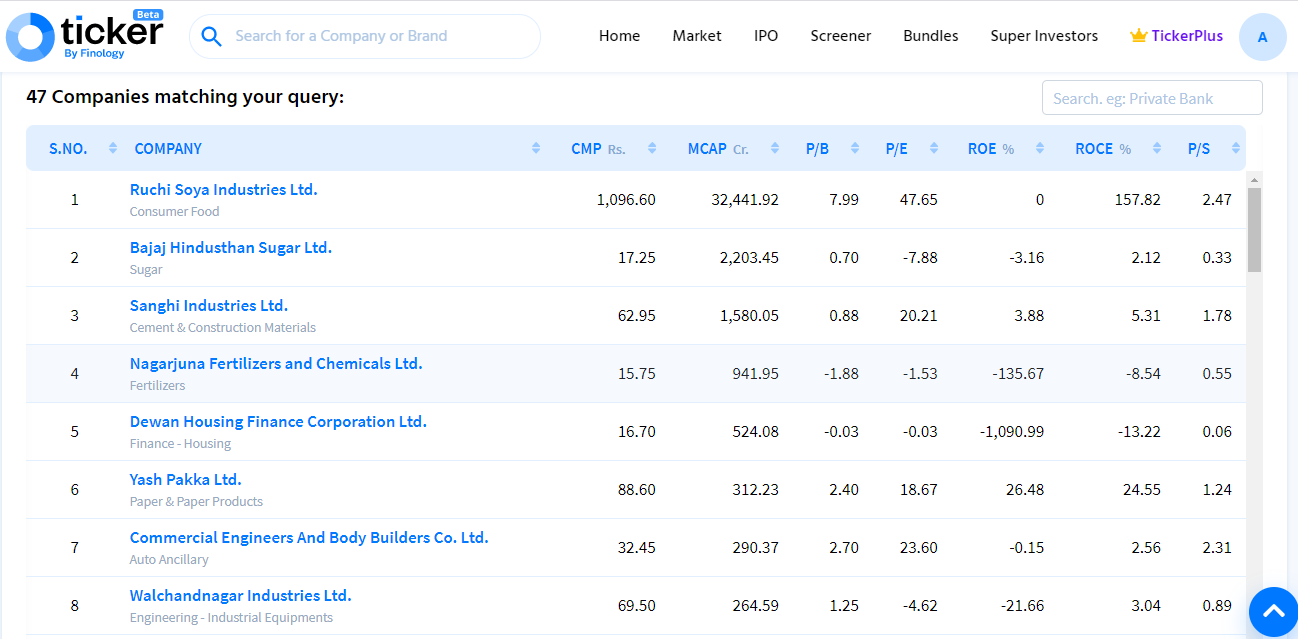Open Bajaj Hindusthan Sugar Ltd. page
Screen dimensions: 1298x639
coord(231,247)
